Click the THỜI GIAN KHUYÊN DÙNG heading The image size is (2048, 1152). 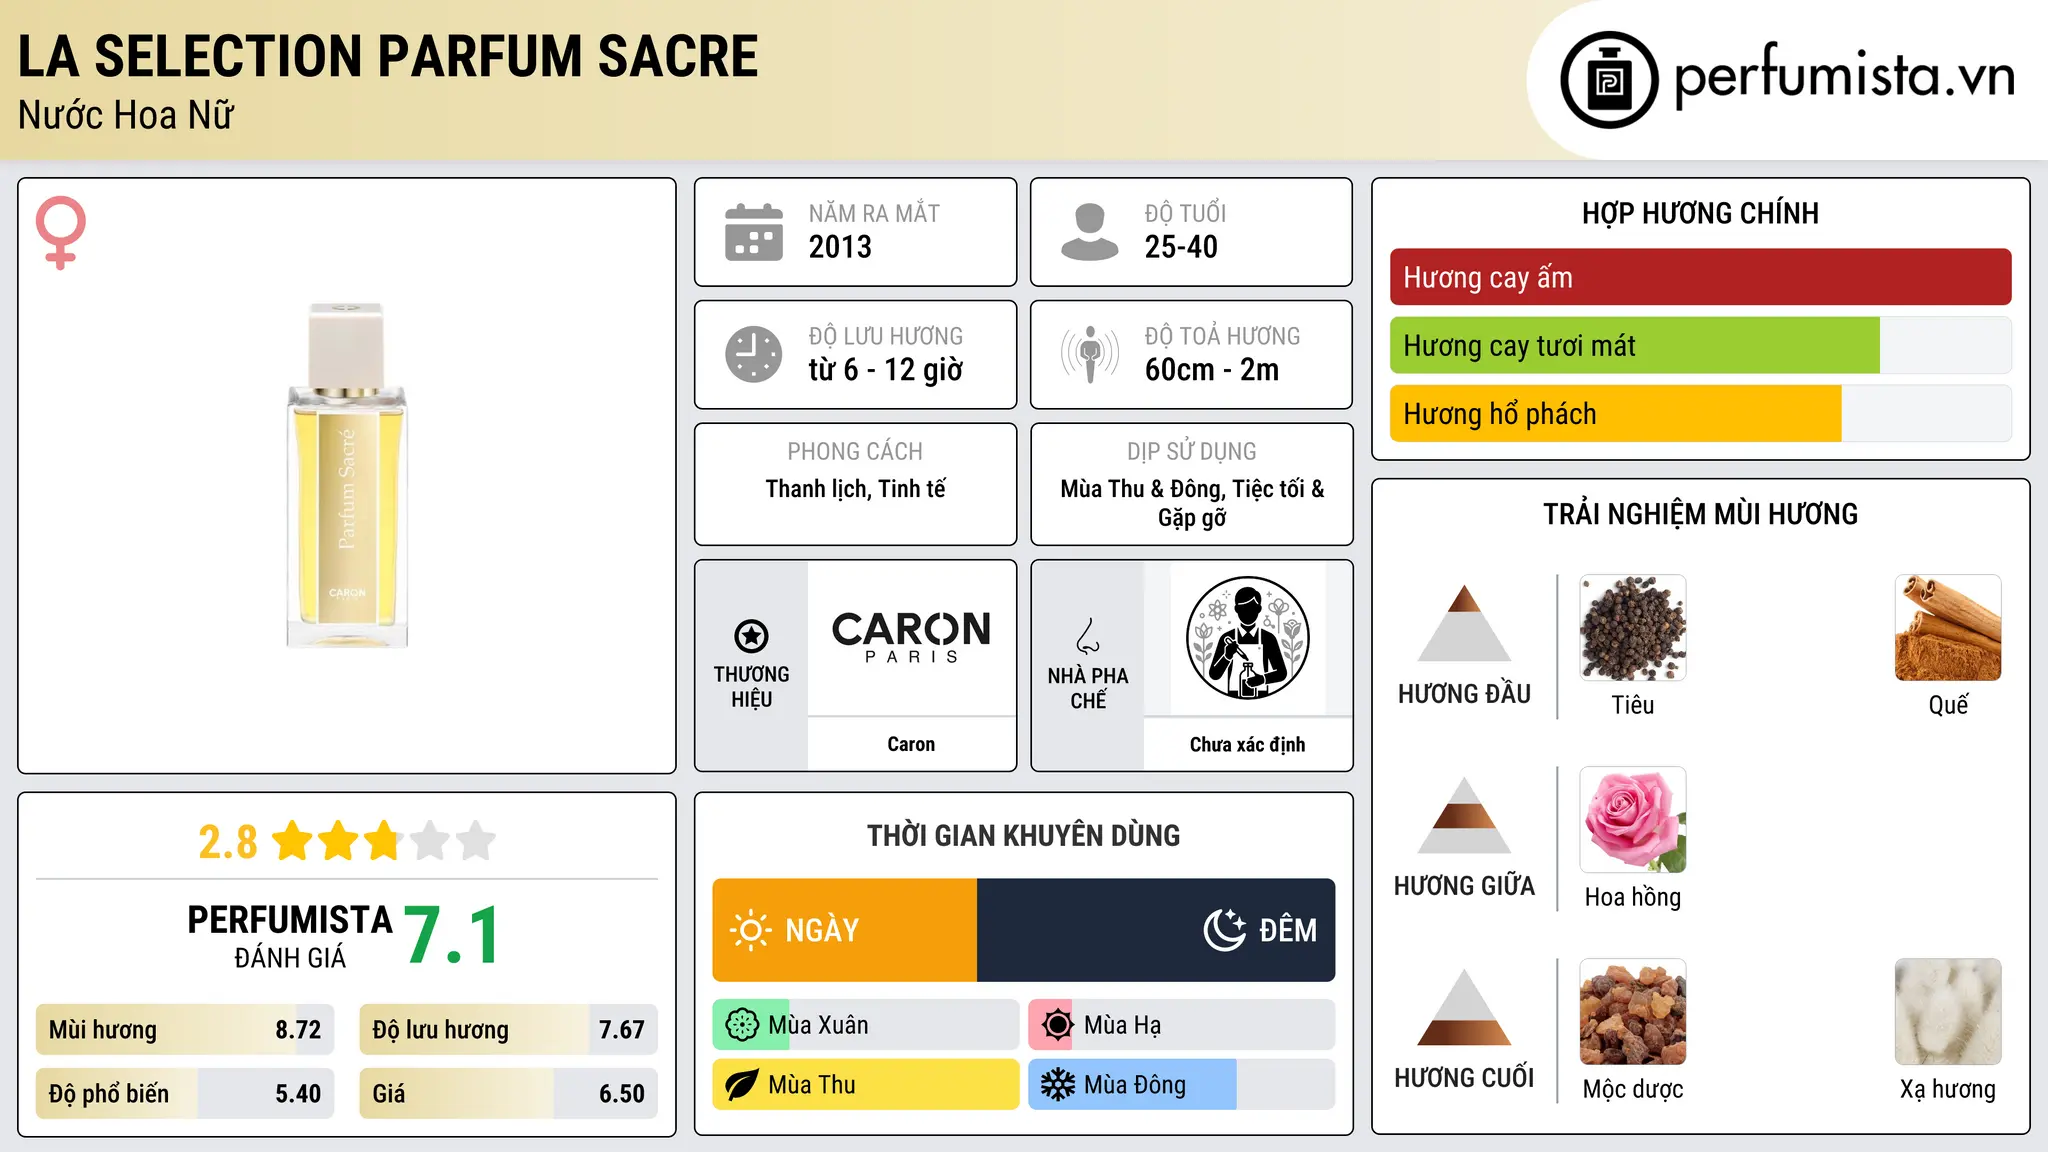1023,835
